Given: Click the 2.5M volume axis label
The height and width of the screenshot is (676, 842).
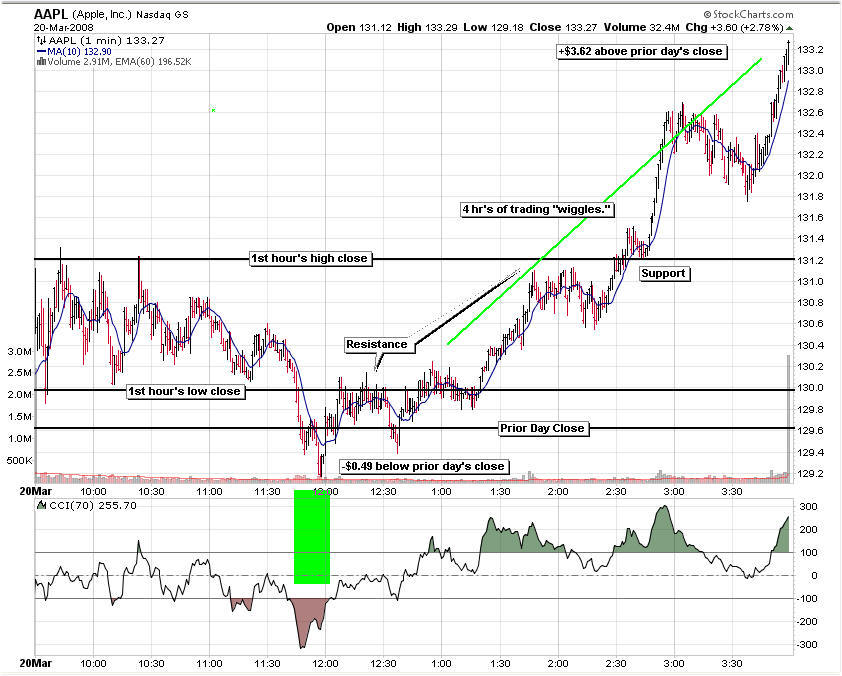Looking at the screenshot, I should tap(19, 373).
